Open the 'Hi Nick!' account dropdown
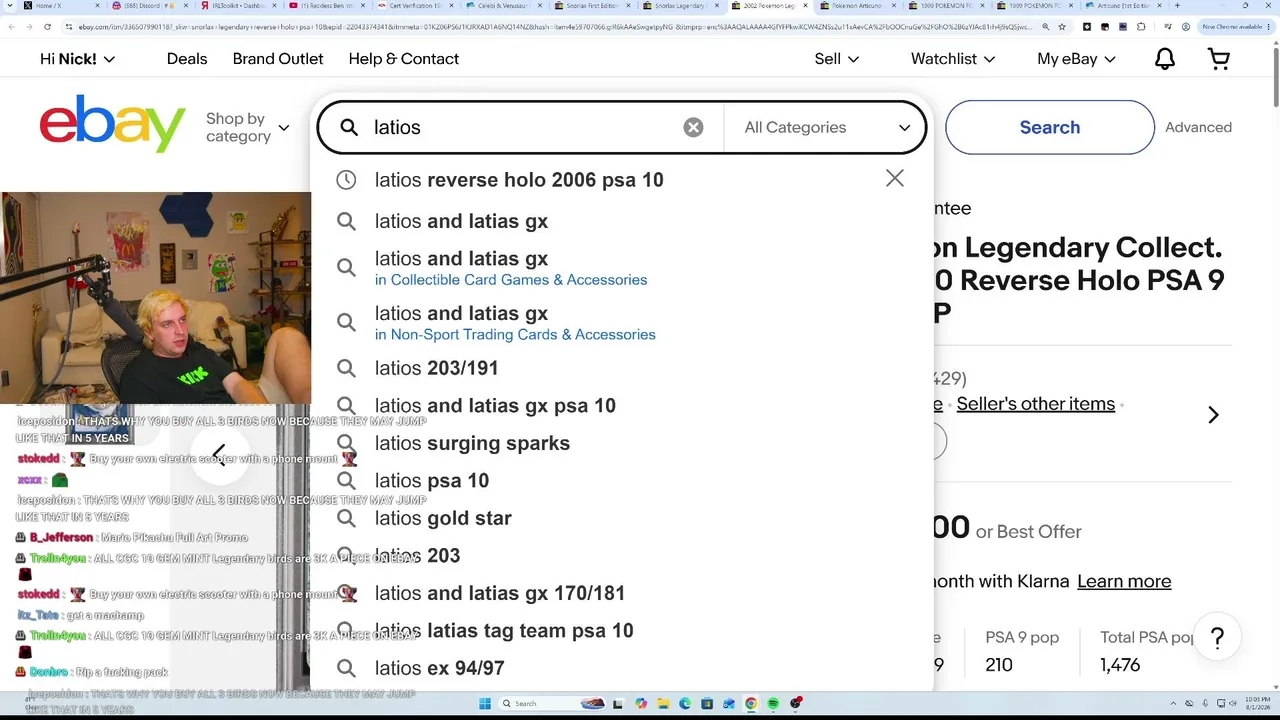Screen dimensions: 1280x720 point(77,59)
